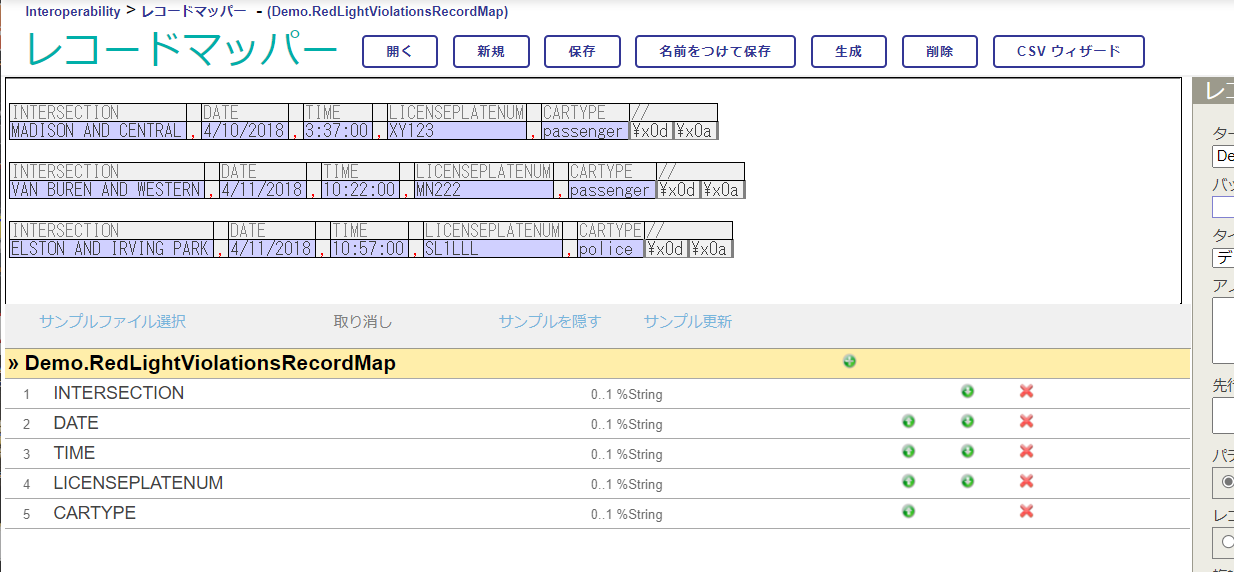Viewport: 1234px width, 572px height.
Task: Go to Interoperability breadcrumb
Action: point(73,12)
